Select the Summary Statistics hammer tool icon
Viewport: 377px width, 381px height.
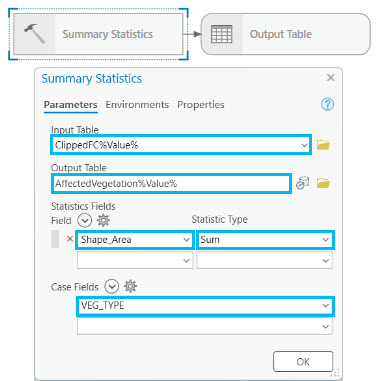pos(34,34)
